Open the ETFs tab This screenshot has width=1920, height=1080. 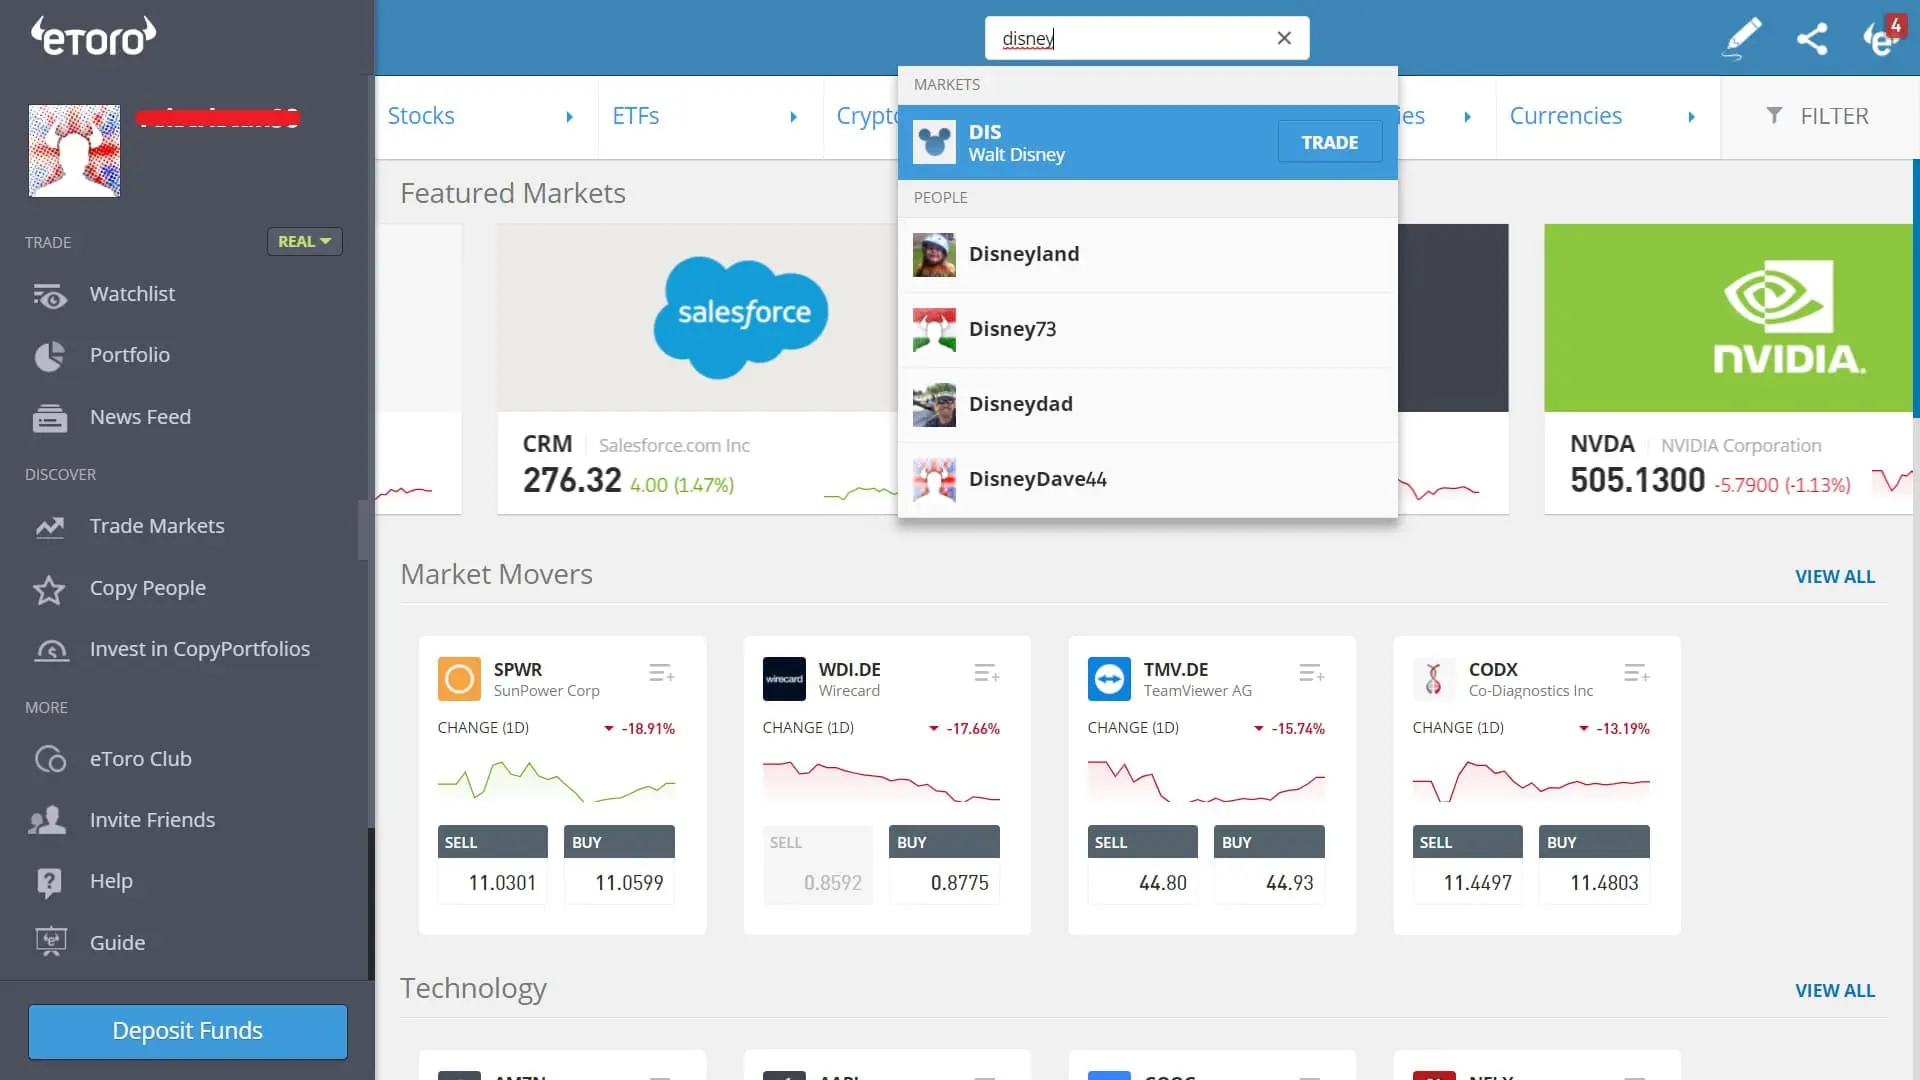[636, 116]
